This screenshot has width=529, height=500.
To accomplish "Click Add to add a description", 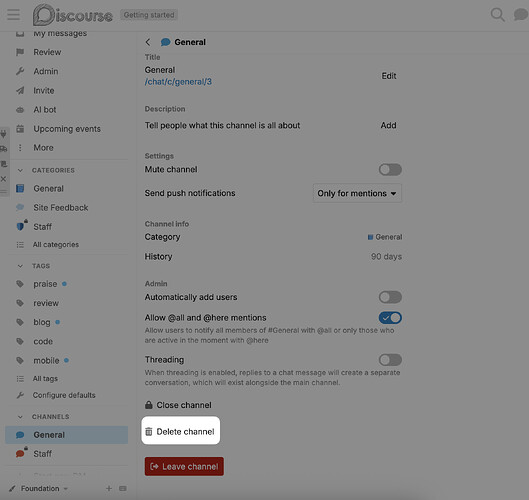I will (x=388, y=125).
